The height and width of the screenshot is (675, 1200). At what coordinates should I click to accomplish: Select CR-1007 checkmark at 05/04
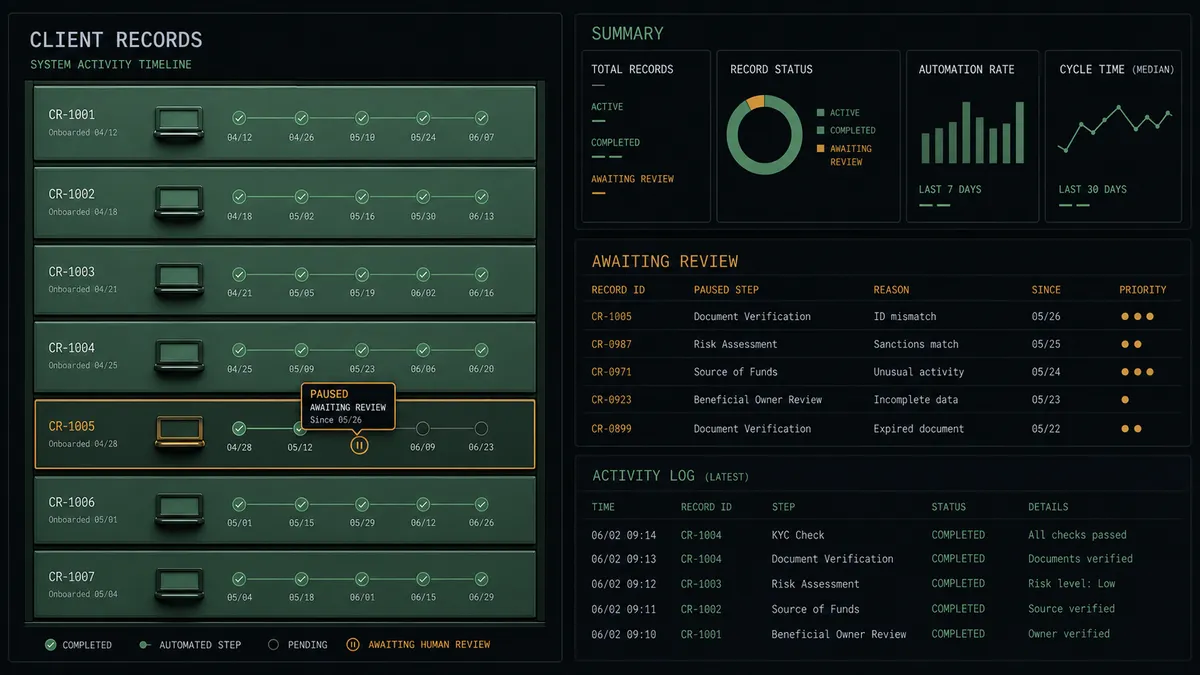[239, 579]
